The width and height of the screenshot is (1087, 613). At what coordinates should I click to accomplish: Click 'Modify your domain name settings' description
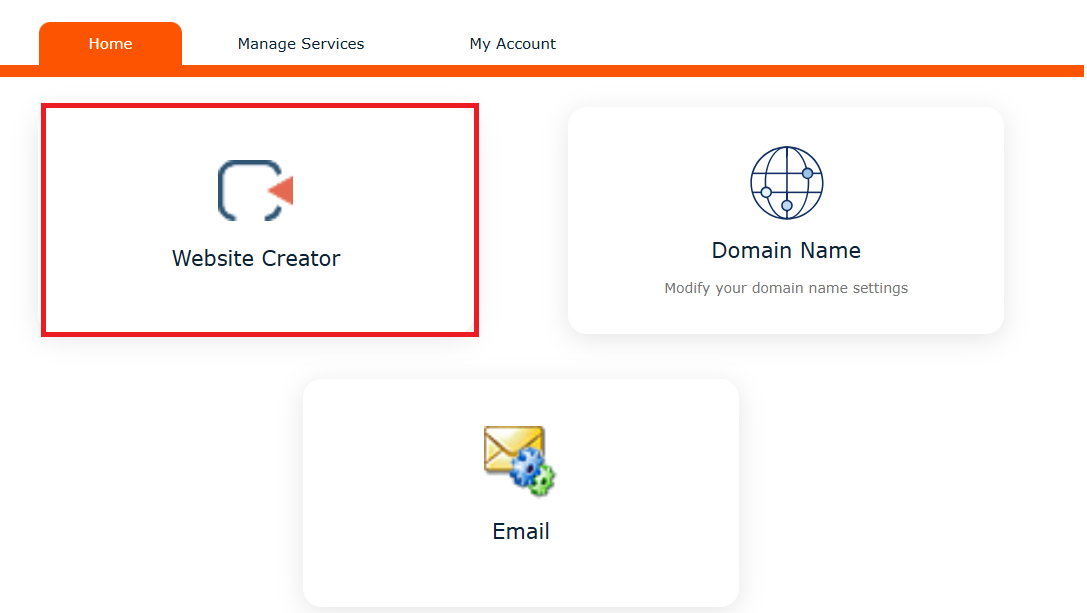click(786, 288)
